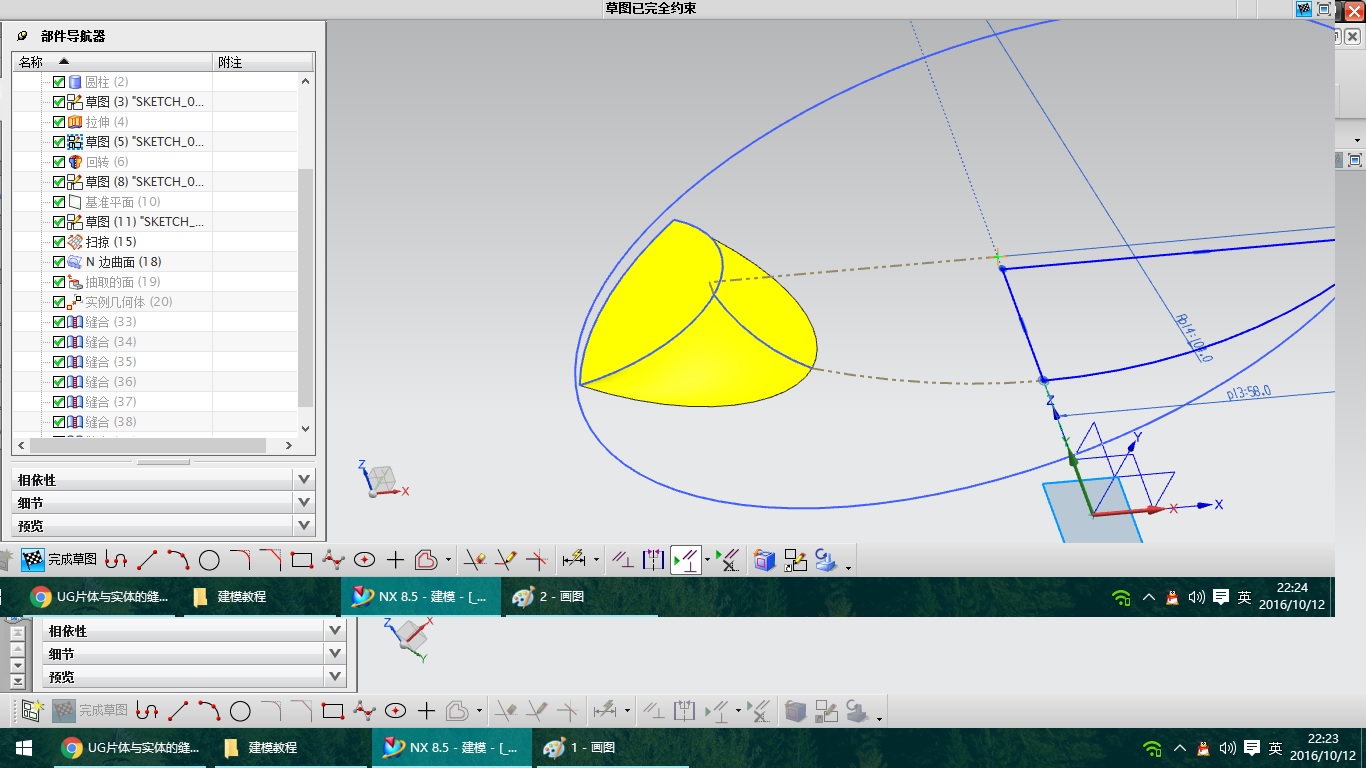Select the Quick Extend tool in the active toolbar
This screenshot has height=768, width=1366.
pyautogui.click(x=506, y=559)
